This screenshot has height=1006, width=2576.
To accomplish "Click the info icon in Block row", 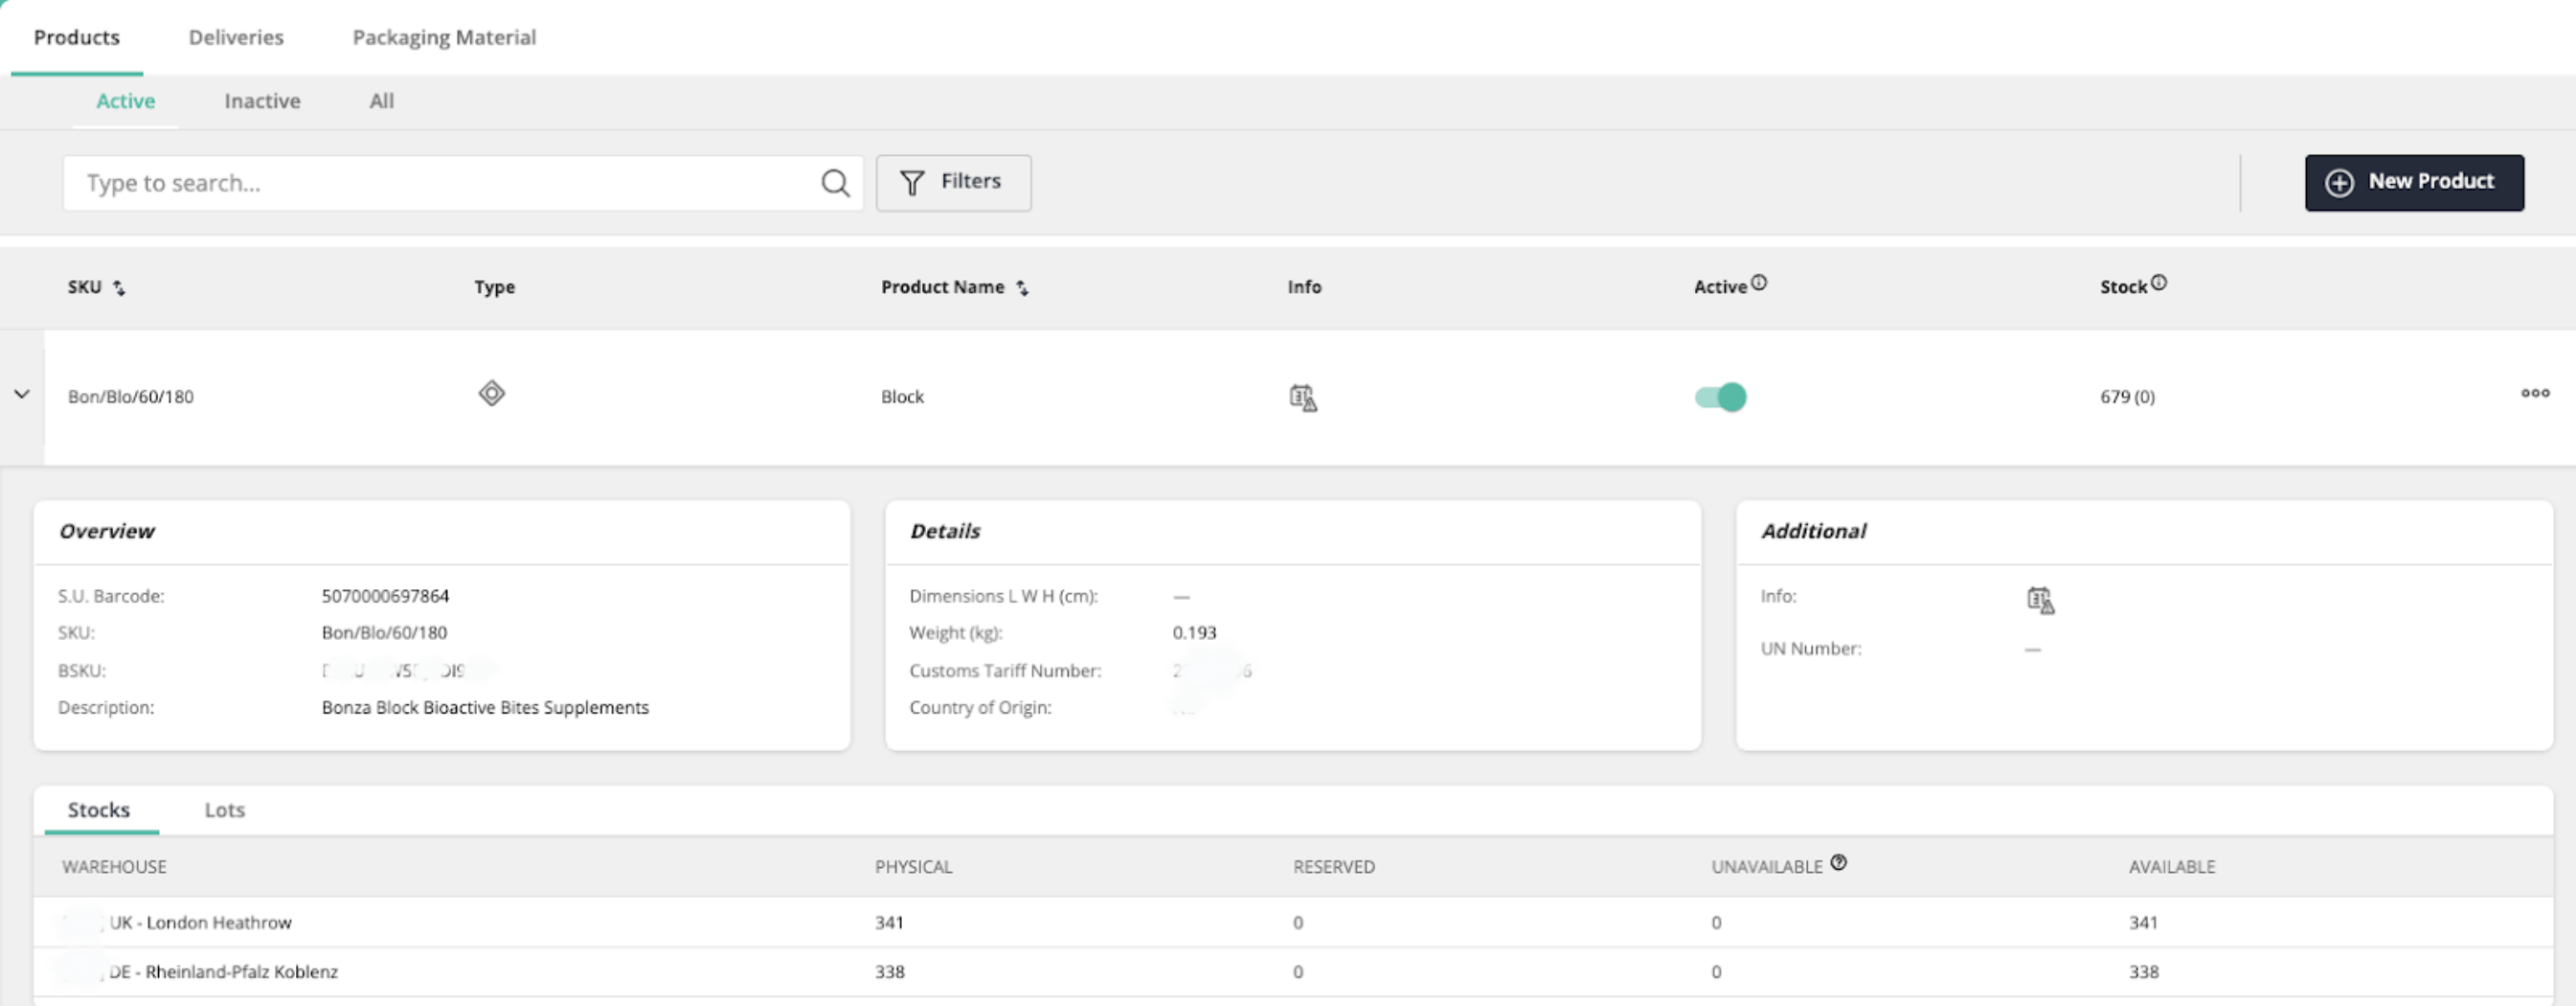I will 1302,398.
